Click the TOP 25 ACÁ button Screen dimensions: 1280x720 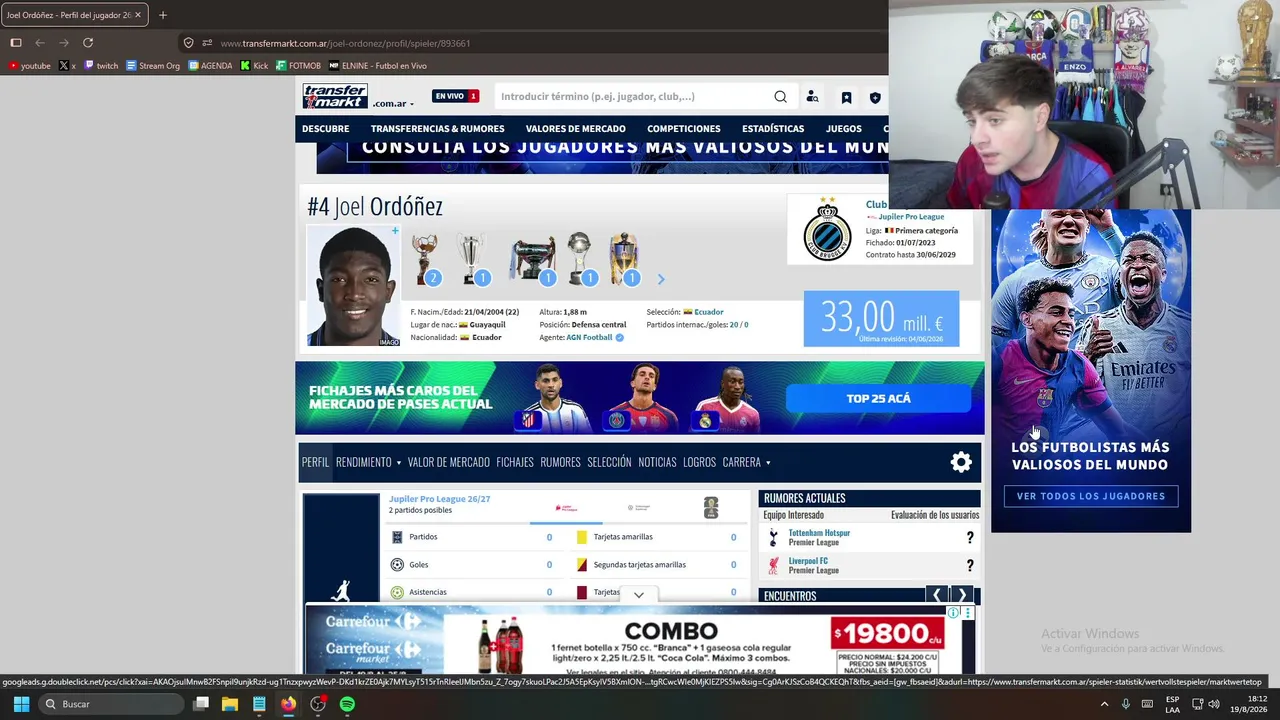click(x=878, y=398)
